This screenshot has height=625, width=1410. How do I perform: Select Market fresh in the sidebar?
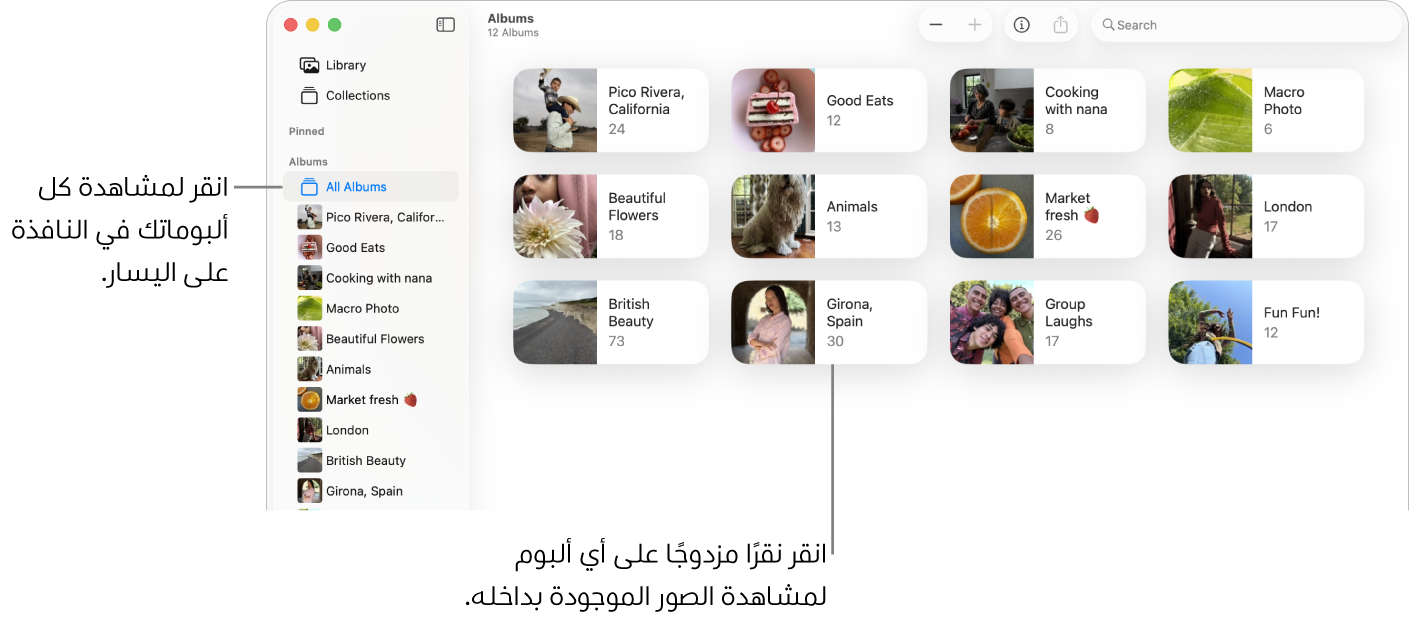[371, 400]
